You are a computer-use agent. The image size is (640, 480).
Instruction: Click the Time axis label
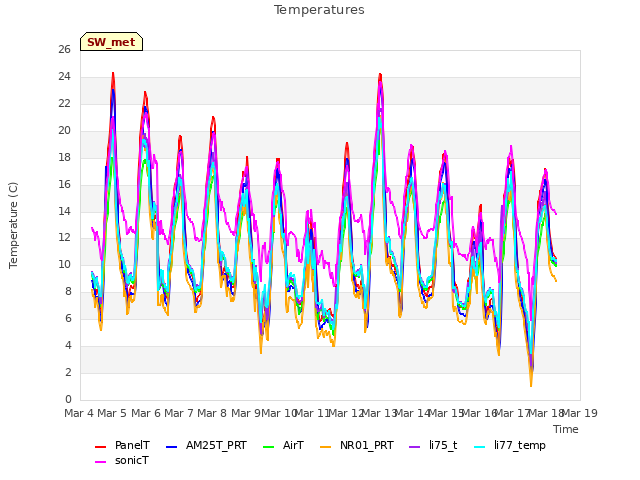(x=566, y=429)
